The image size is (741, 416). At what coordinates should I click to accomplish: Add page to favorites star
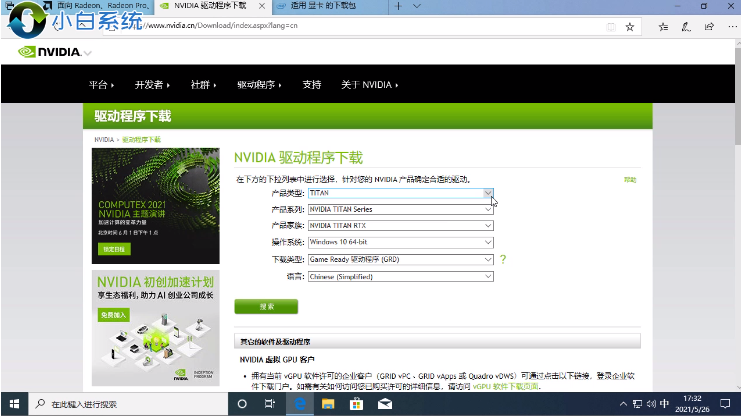(x=629, y=27)
